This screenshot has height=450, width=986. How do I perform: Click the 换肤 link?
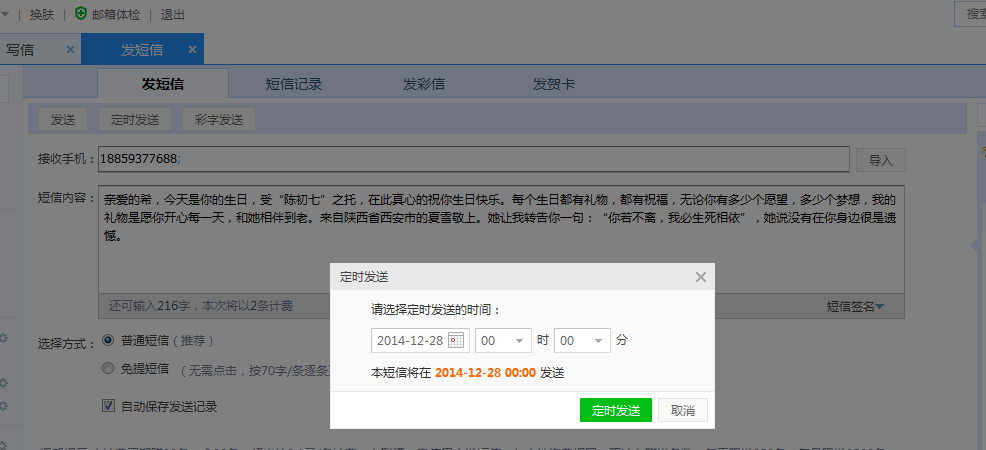point(42,14)
